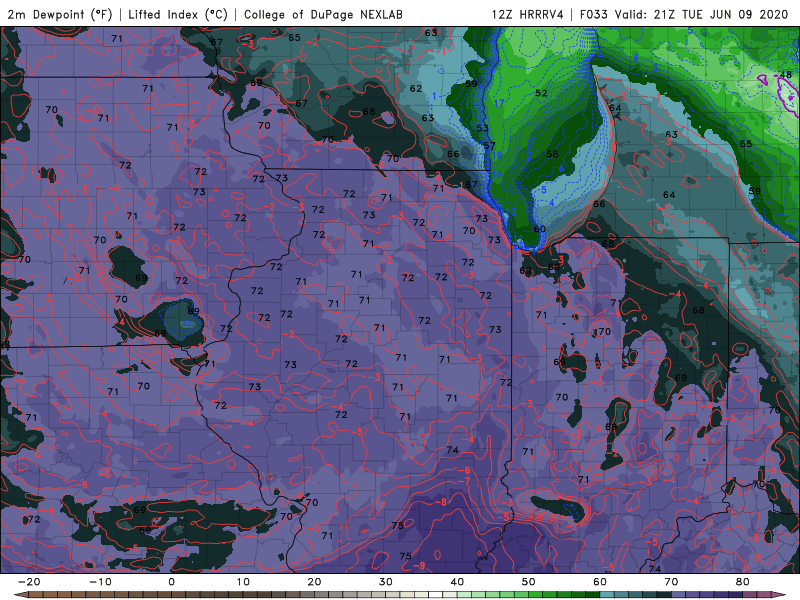800x600 pixels.
Task: Click the 60 label on the color scale
Action: (600, 582)
